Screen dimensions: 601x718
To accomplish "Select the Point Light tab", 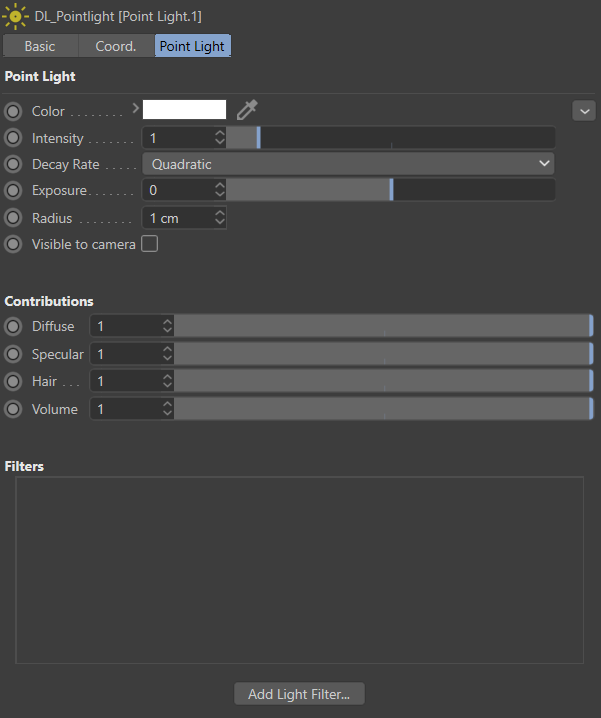I will click(192, 46).
